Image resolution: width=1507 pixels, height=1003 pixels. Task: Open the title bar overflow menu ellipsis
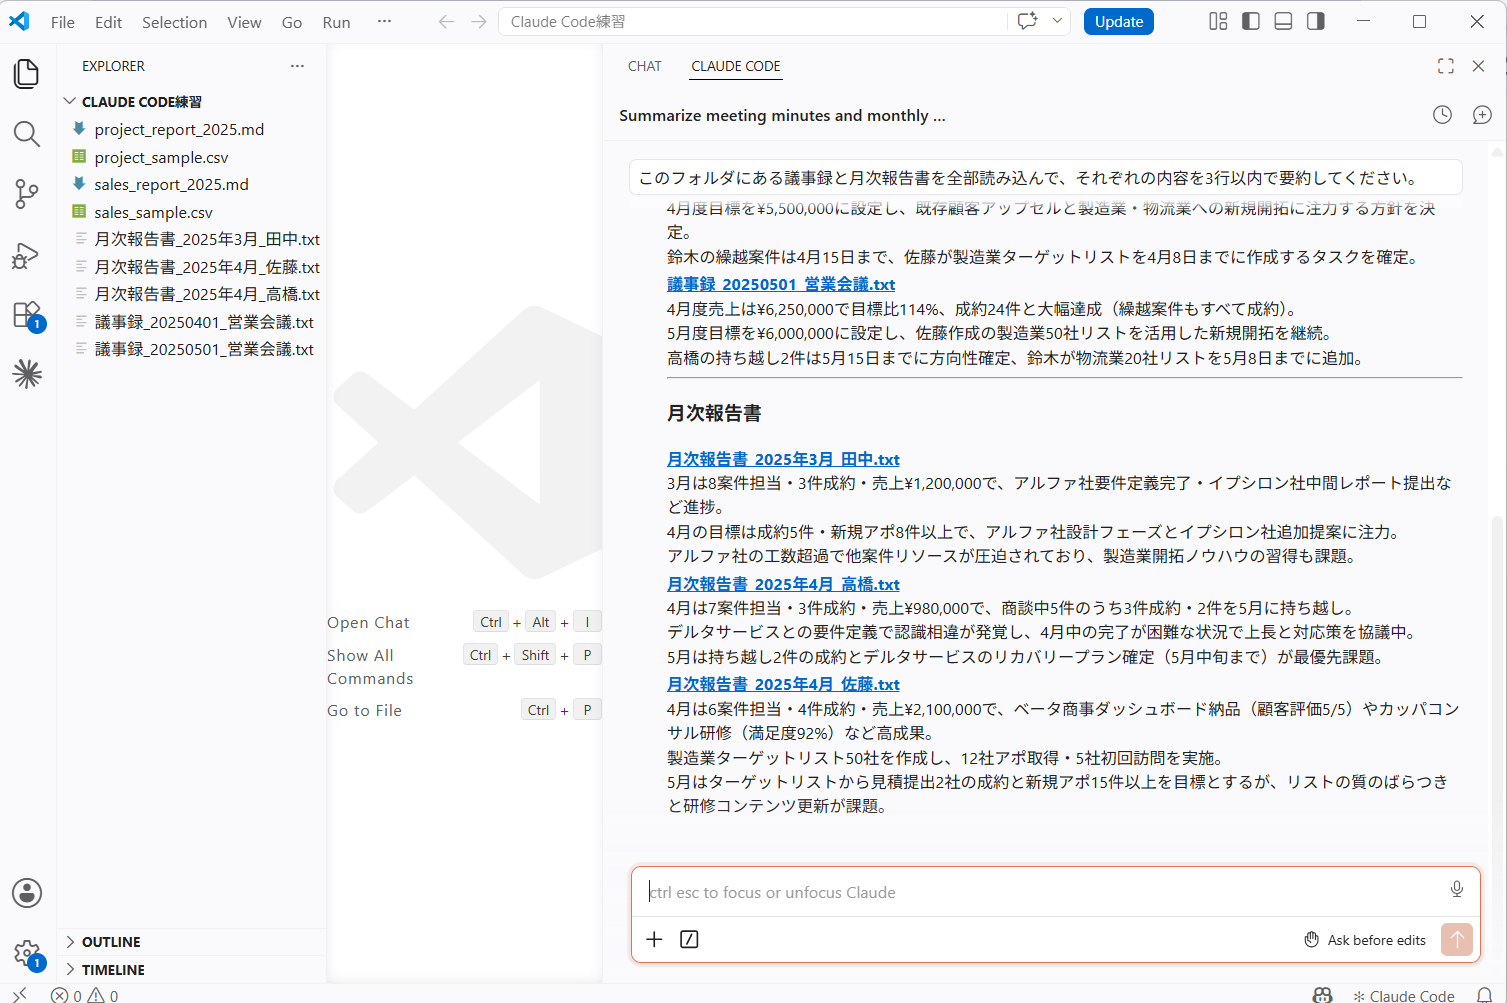click(x=384, y=21)
